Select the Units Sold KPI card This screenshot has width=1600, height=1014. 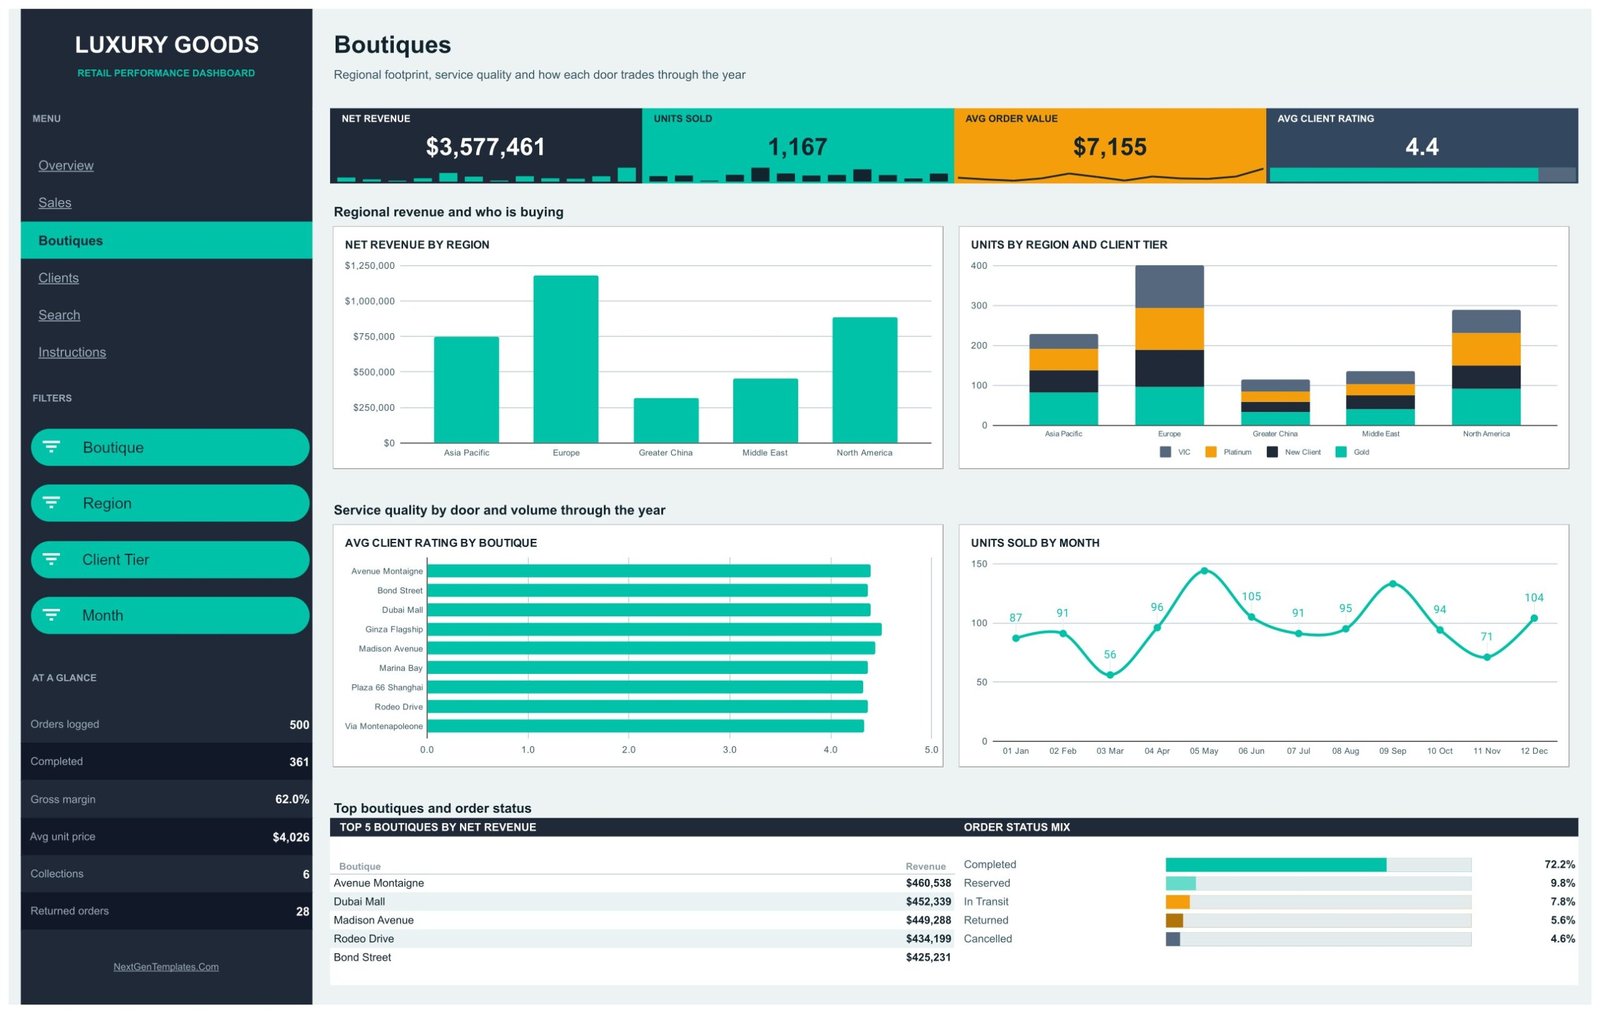[798, 146]
